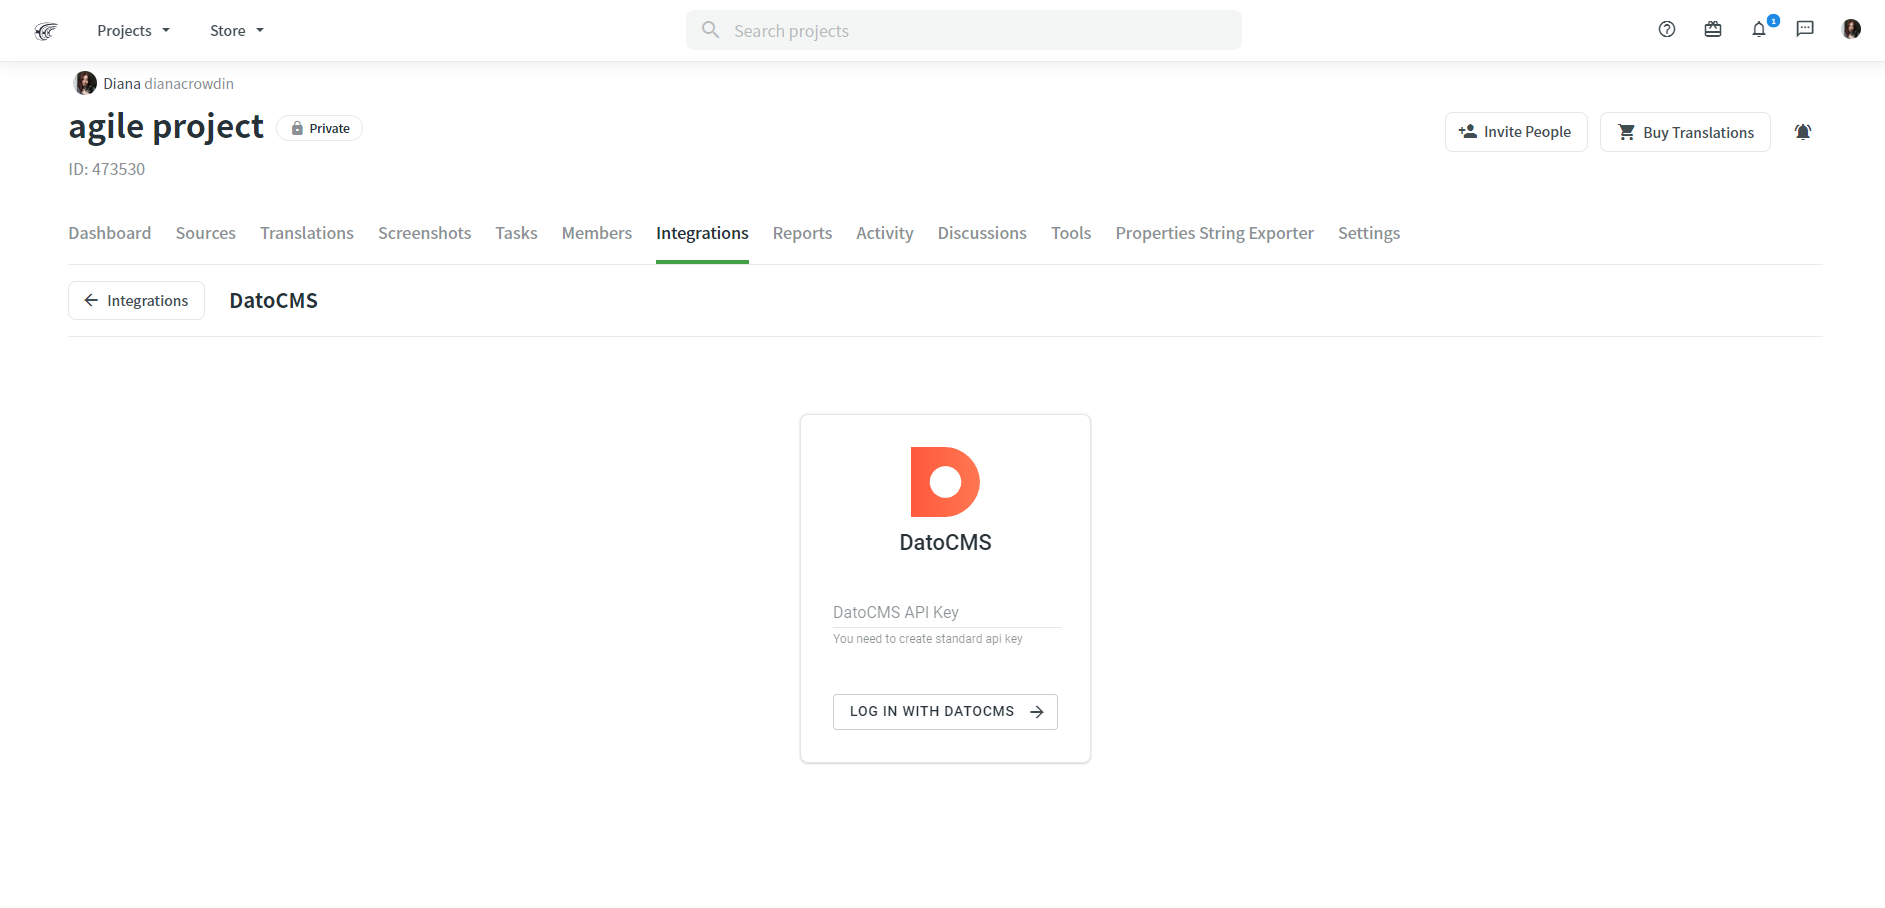Switch to the Activity tab
Image resolution: width=1885 pixels, height=908 pixels.
[x=885, y=233]
